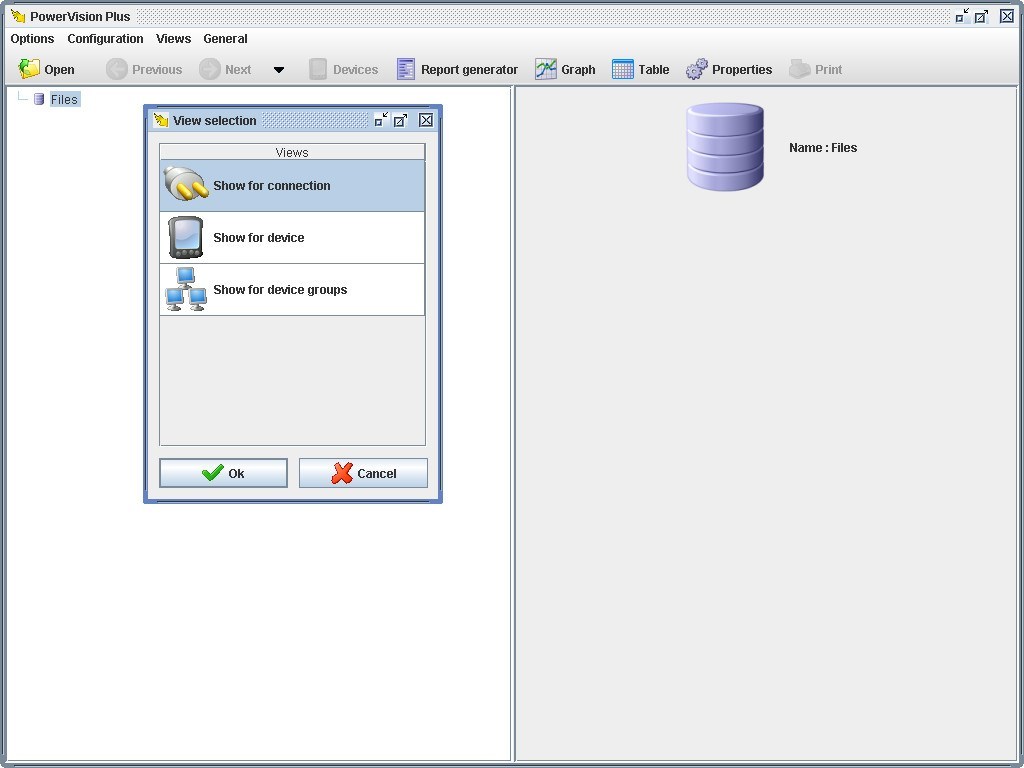Click the Files database tree icon
Viewport: 1024px width, 768px height.
coord(39,99)
